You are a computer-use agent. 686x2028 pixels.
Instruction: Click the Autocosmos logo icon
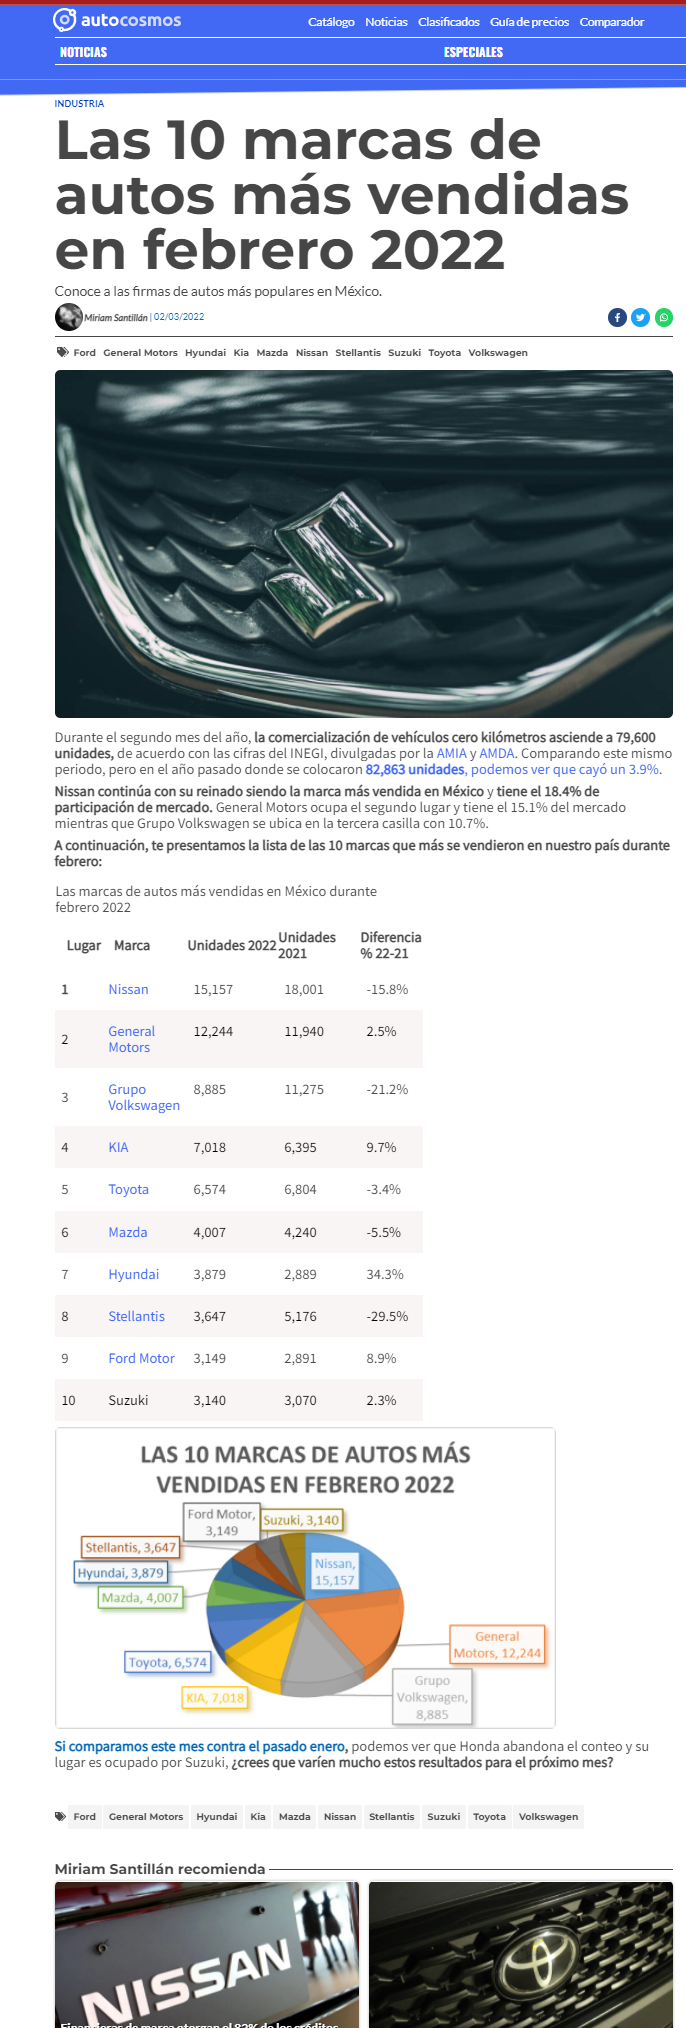(x=64, y=20)
